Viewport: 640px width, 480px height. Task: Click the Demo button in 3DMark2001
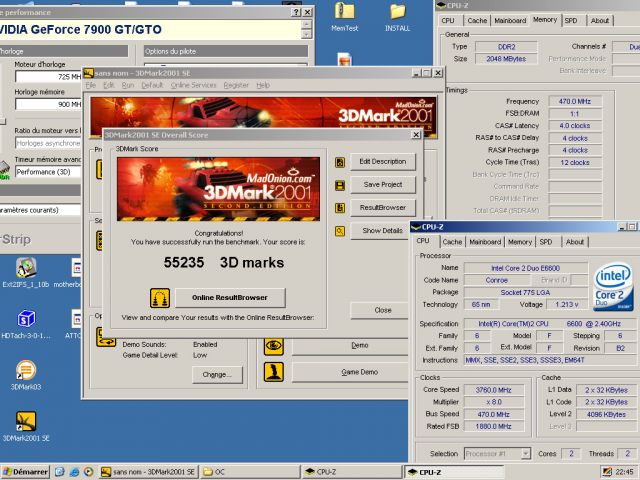(350, 346)
